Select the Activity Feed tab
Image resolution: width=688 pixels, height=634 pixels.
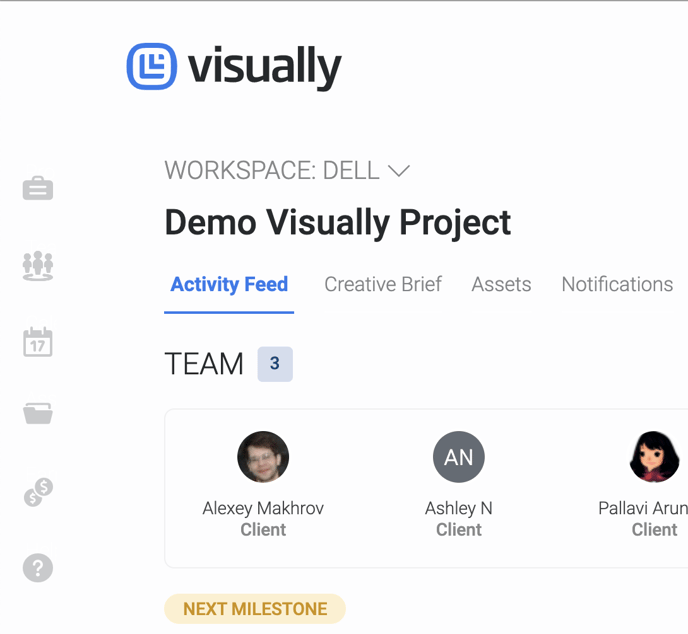click(x=229, y=284)
